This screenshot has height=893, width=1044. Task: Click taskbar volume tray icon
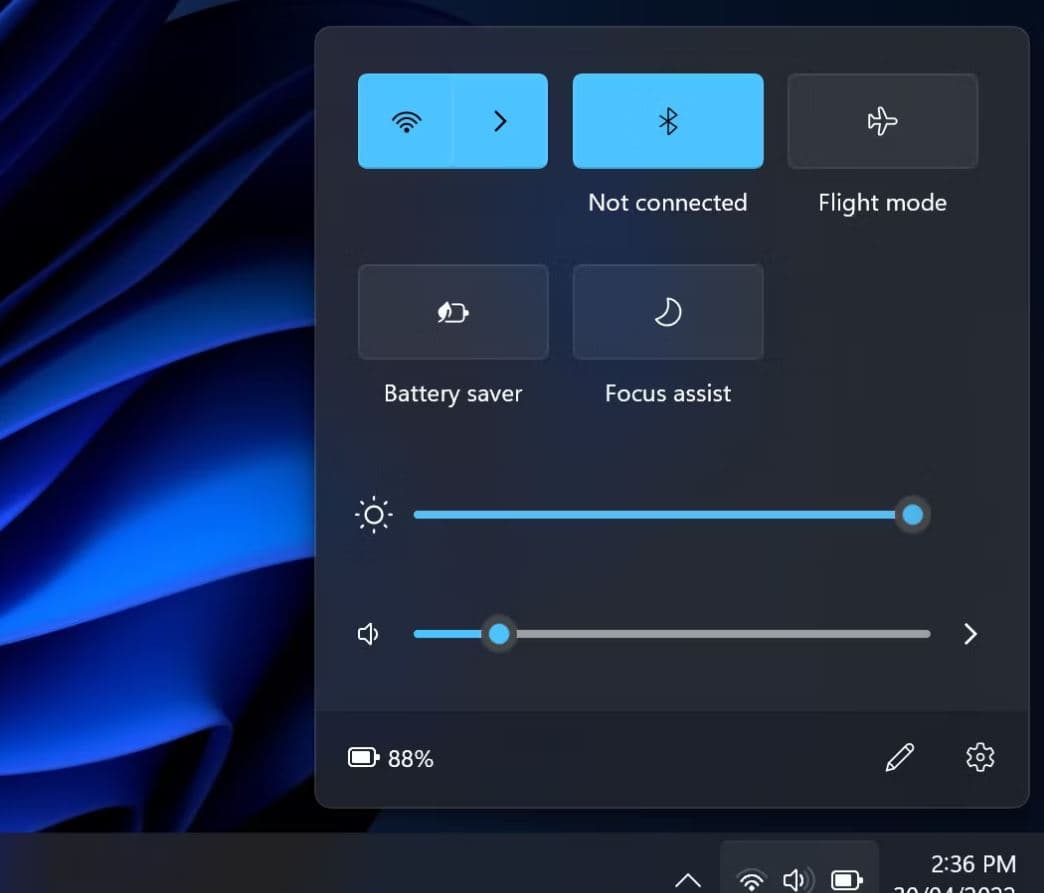(798, 880)
